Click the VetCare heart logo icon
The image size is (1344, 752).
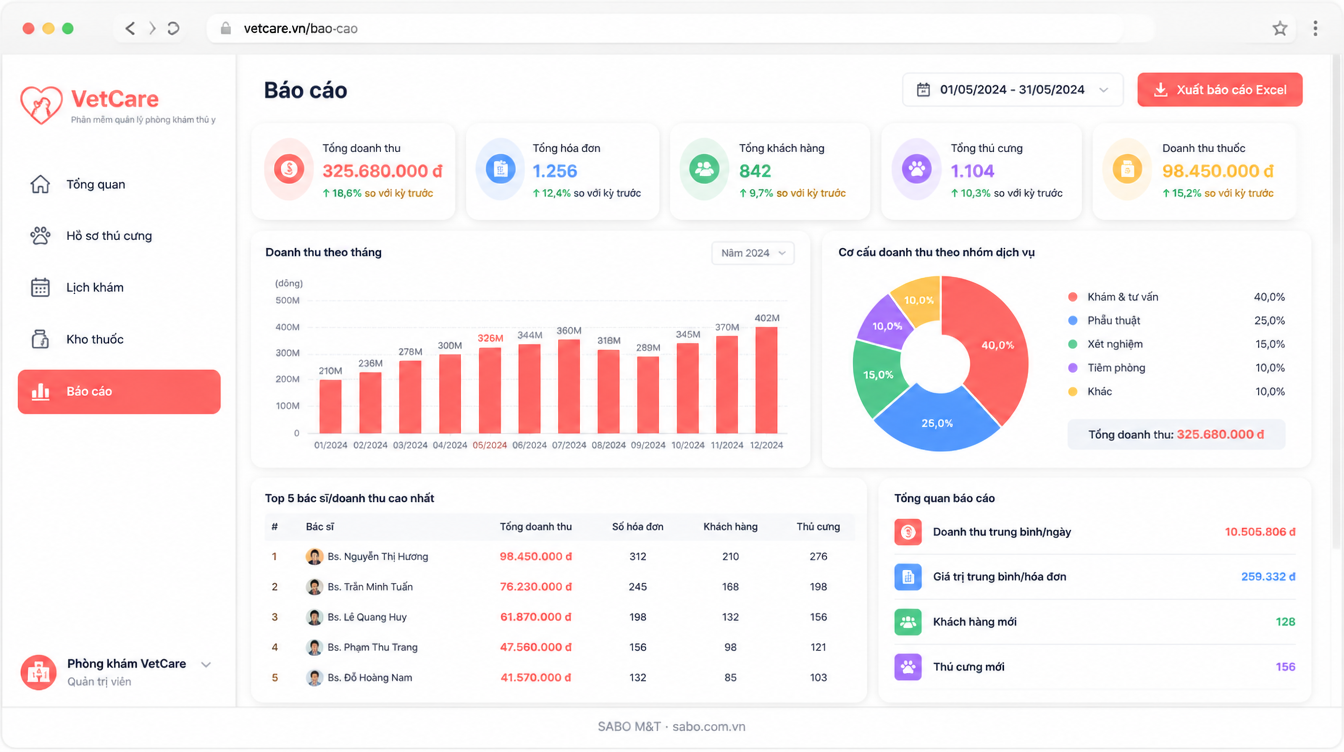point(41,104)
